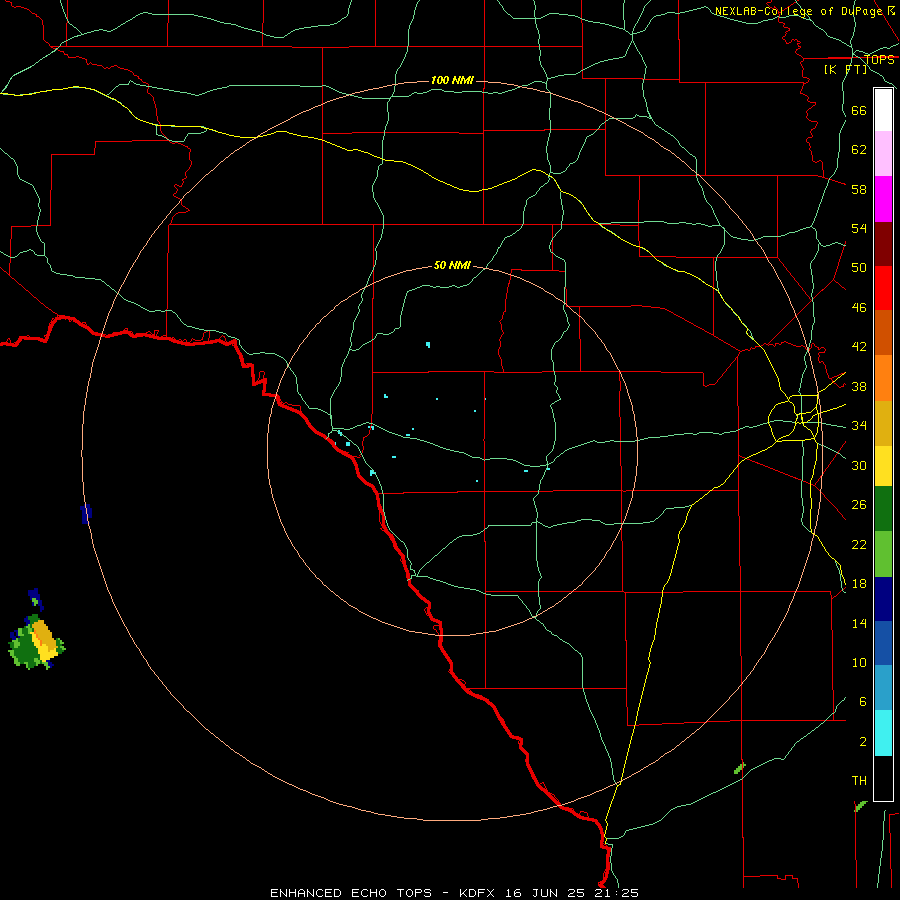Click the navy echo on the 100 NMI ring

86,513
